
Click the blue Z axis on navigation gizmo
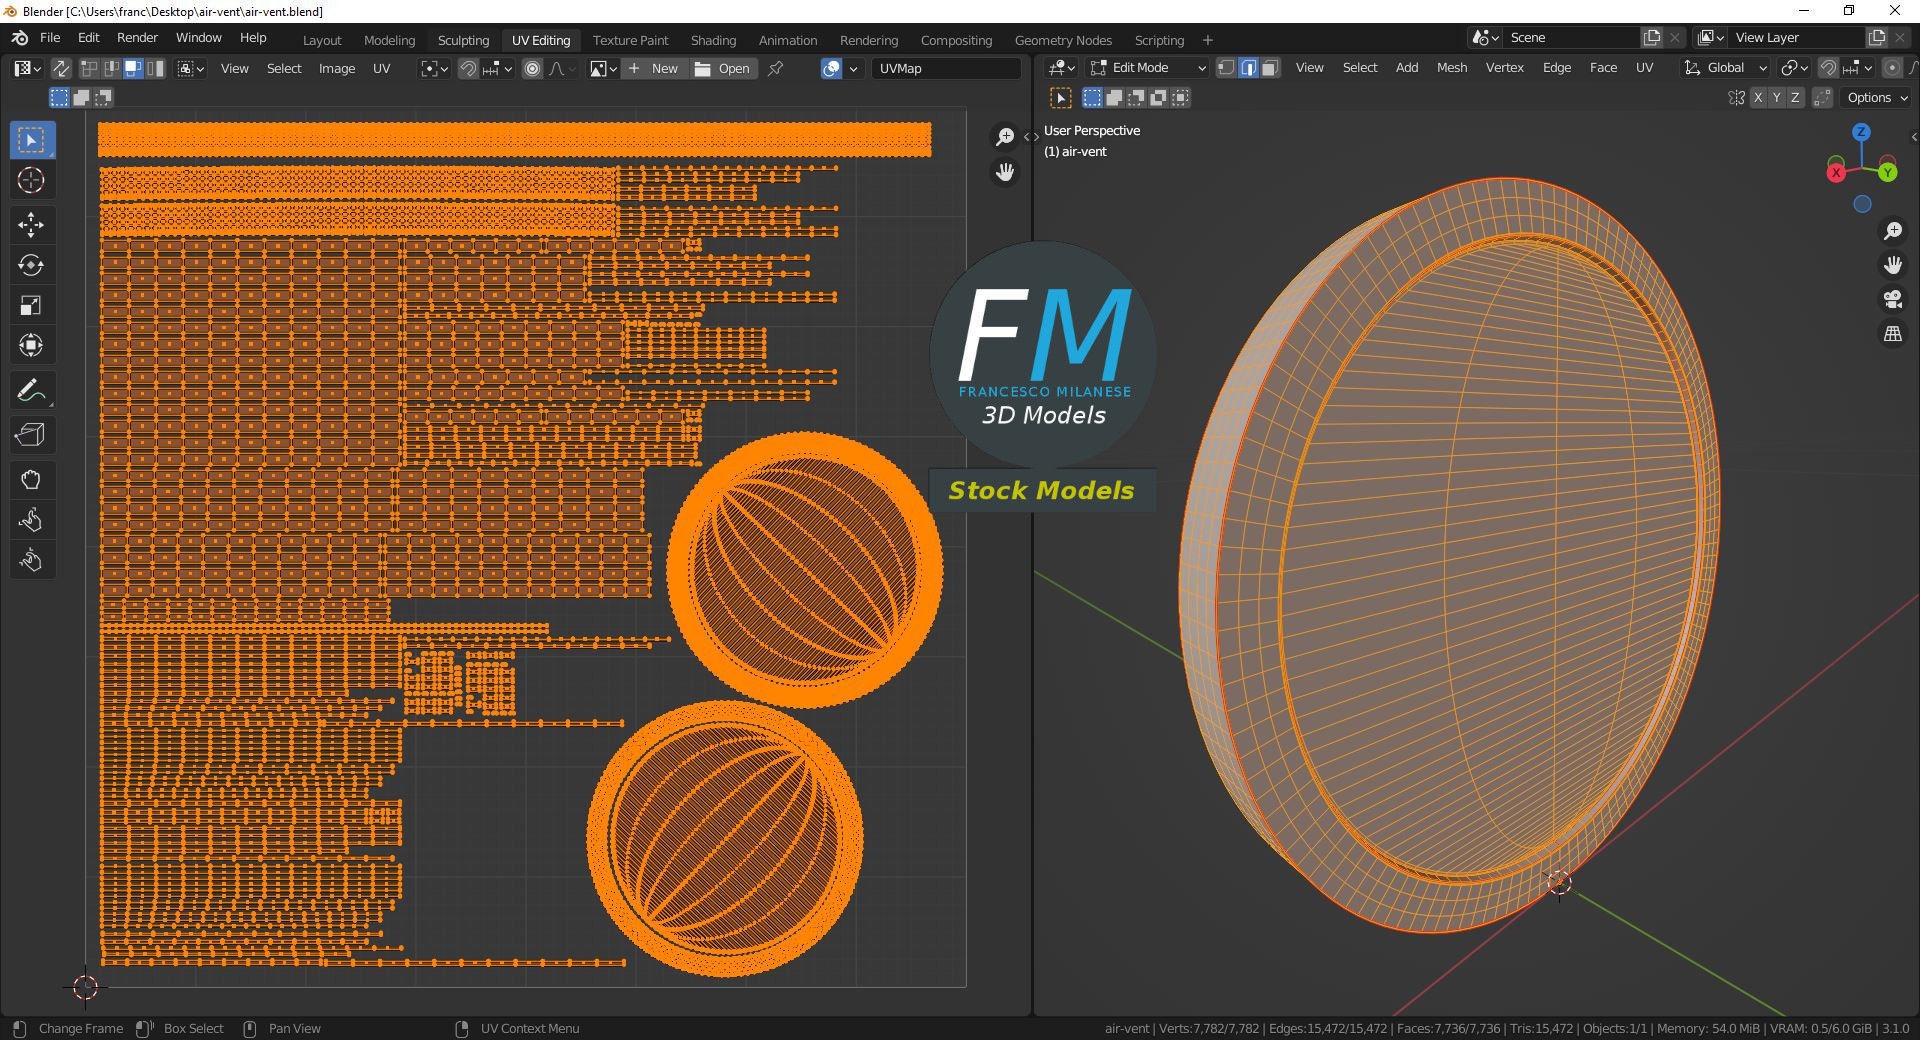coord(1861,132)
